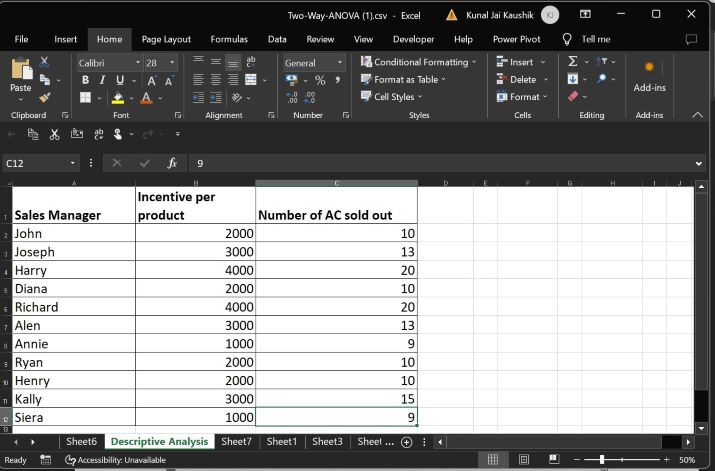Click the Percent Style icon
This screenshot has height=471, width=715.
[x=320, y=80]
